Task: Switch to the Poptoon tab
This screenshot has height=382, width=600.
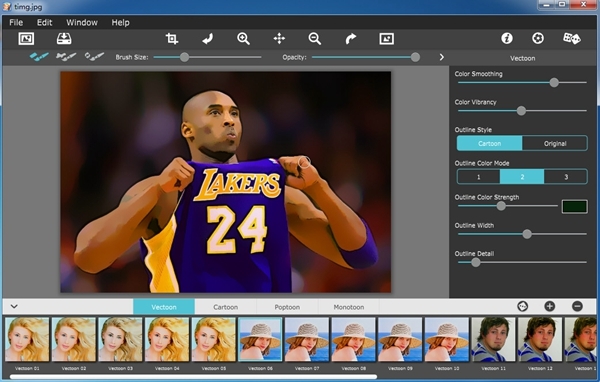Action: pyautogui.click(x=287, y=307)
